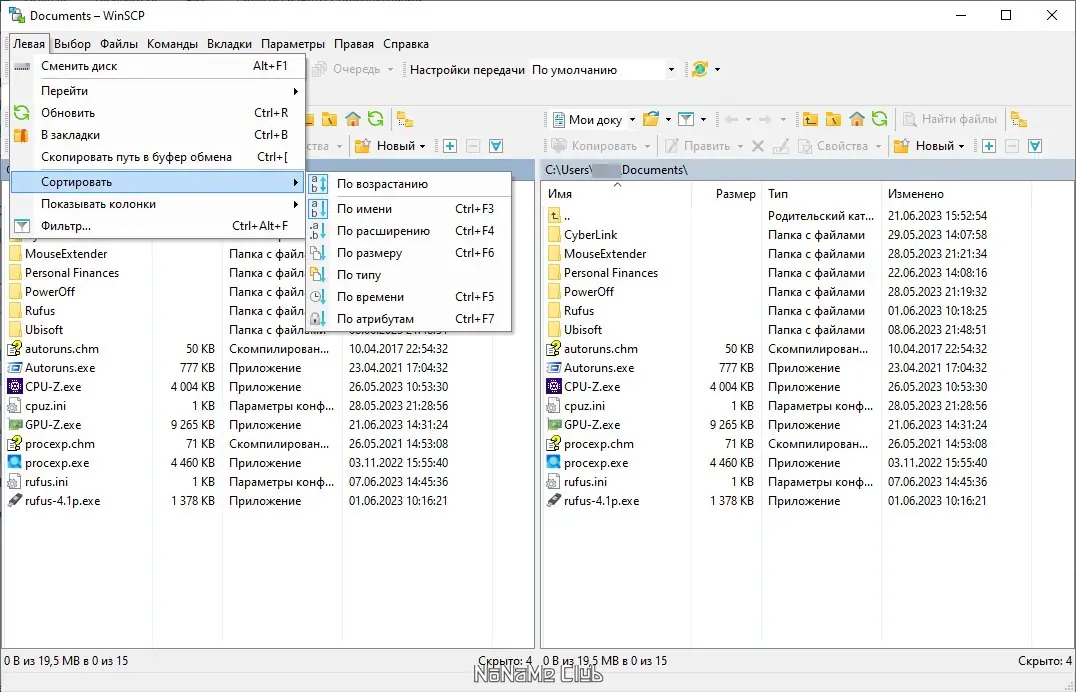Expand 'Показывать колонки' submenu
Viewport: 1076px width, 692px height.
click(158, 204)
